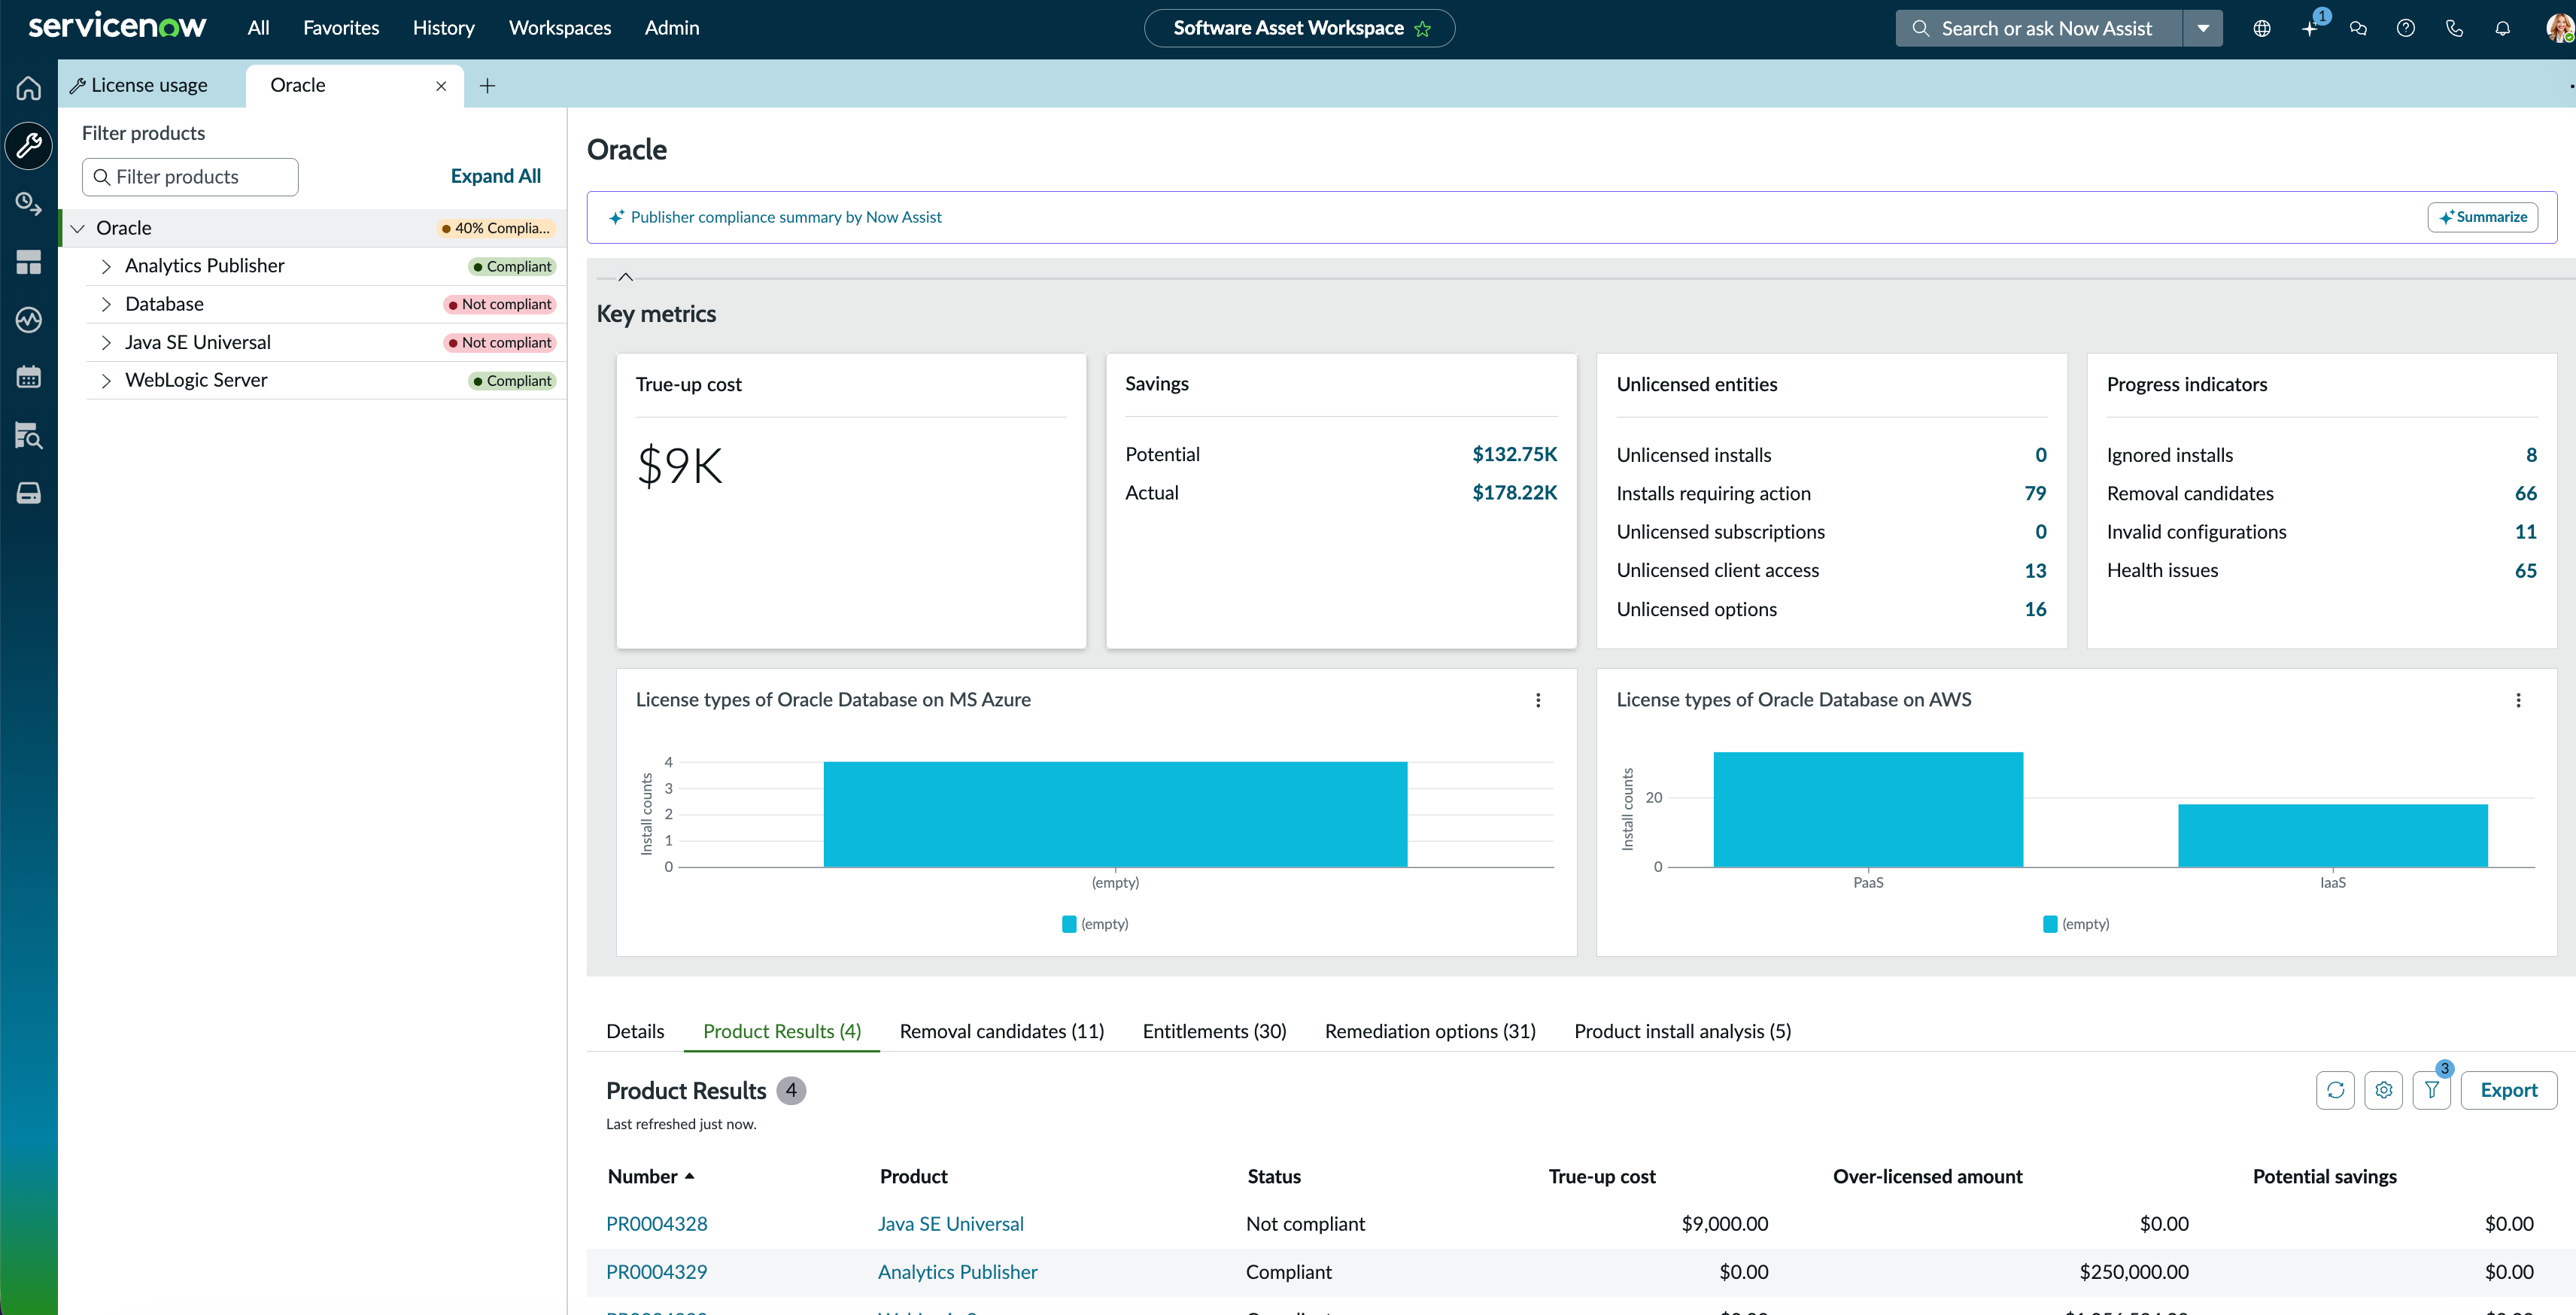Switch to the Details tab
Image resolution: width=2576 pixels, height=1315 pixels.
635,1031
